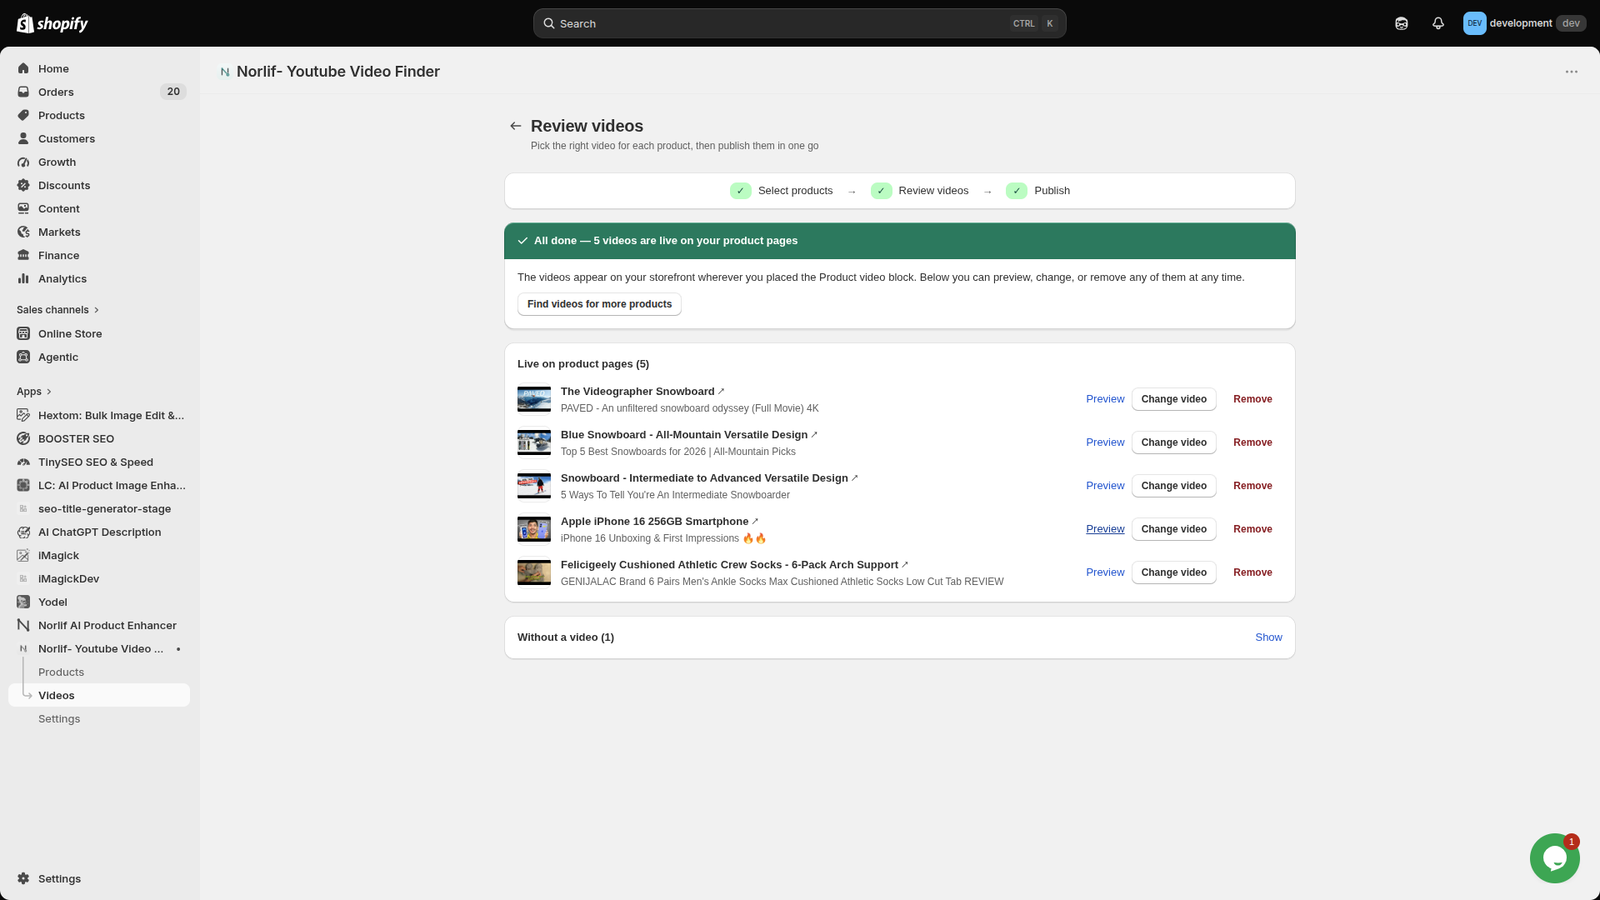Viewport: 1600px width, 900px height.
Task: Click the Felicigeely socks video thumbnail
Action: pos(534,572)
